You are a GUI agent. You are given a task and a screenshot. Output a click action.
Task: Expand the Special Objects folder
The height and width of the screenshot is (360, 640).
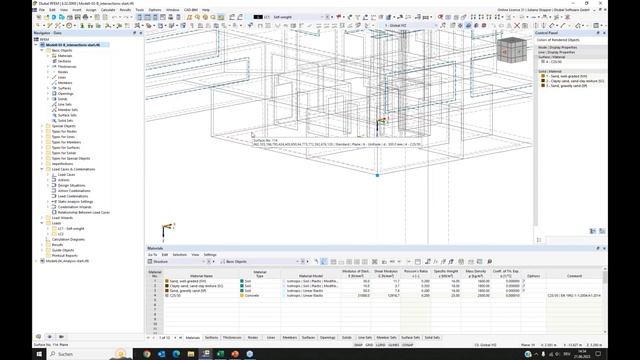[x=42, y=126]
